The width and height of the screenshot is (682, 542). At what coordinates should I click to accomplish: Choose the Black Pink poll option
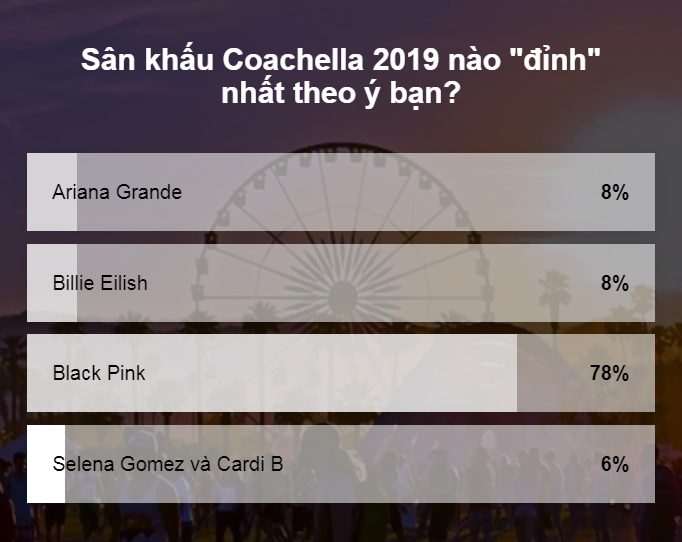tap(340, 373)
